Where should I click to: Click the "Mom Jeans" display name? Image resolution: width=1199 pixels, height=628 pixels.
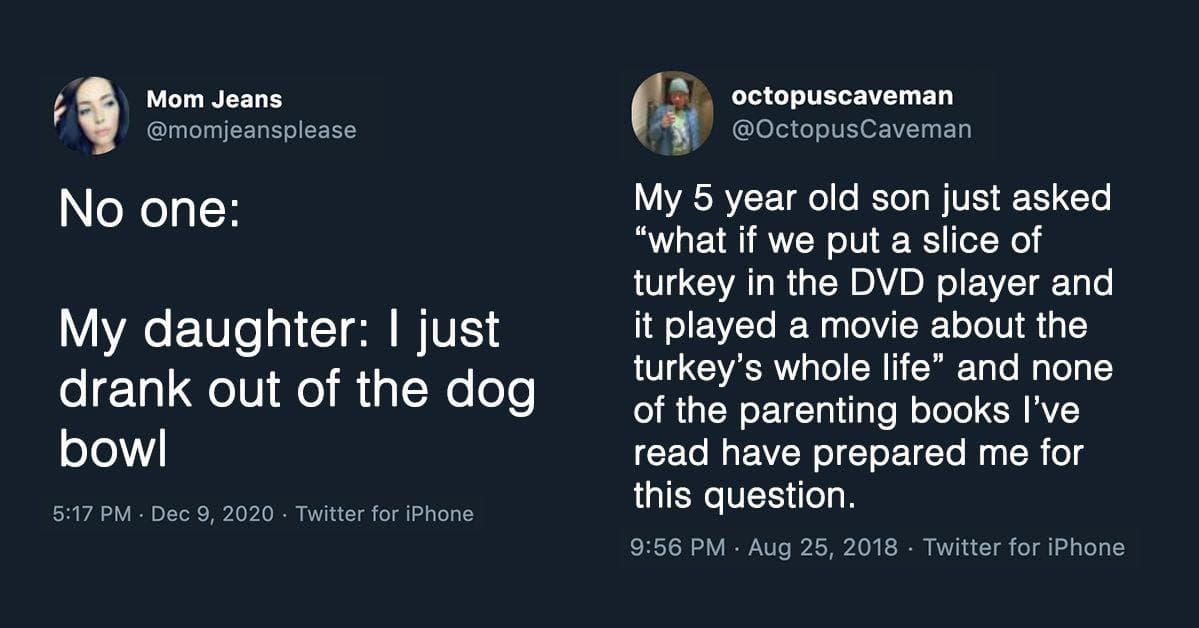tap(214, 99)
